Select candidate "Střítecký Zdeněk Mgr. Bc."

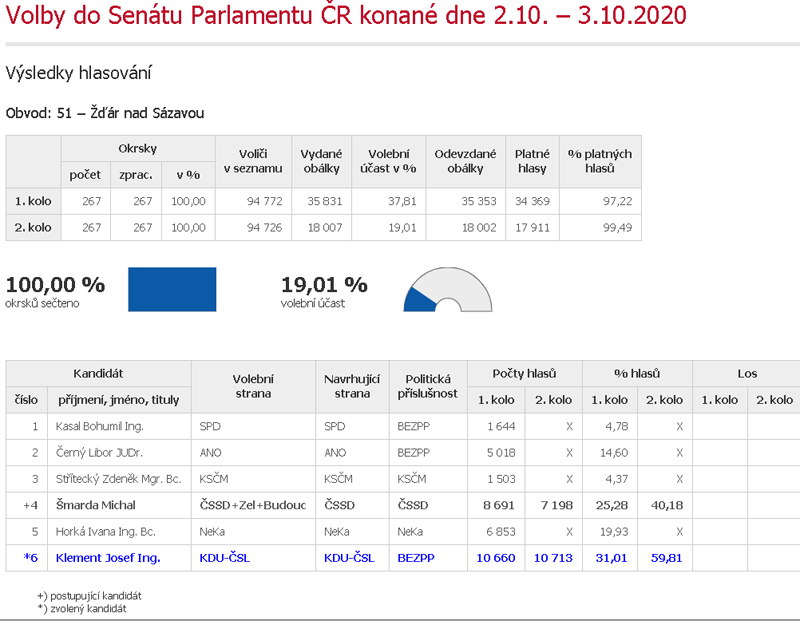click(x=118, y=479)
